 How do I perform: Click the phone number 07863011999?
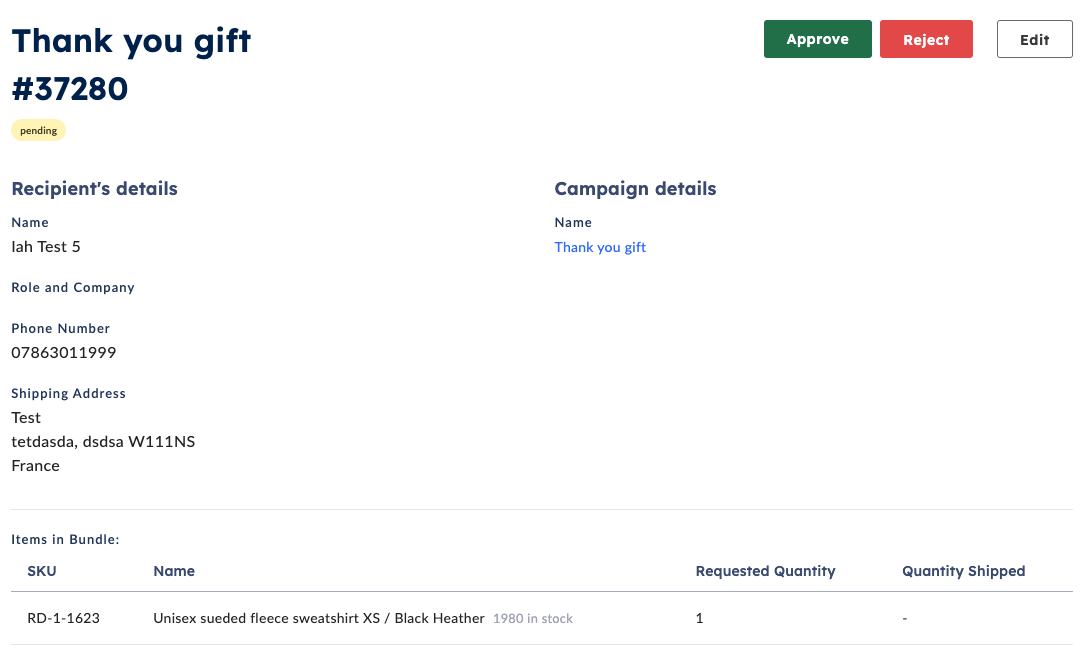coord(64,352)
